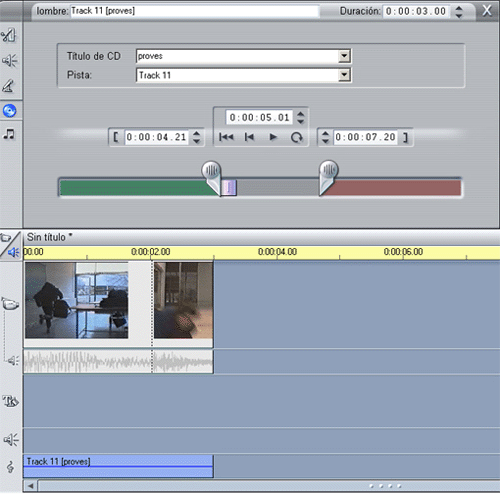Select the voice-over microphone tool
The height and width of the screenshot is (494, 500).
pos(9,86)
